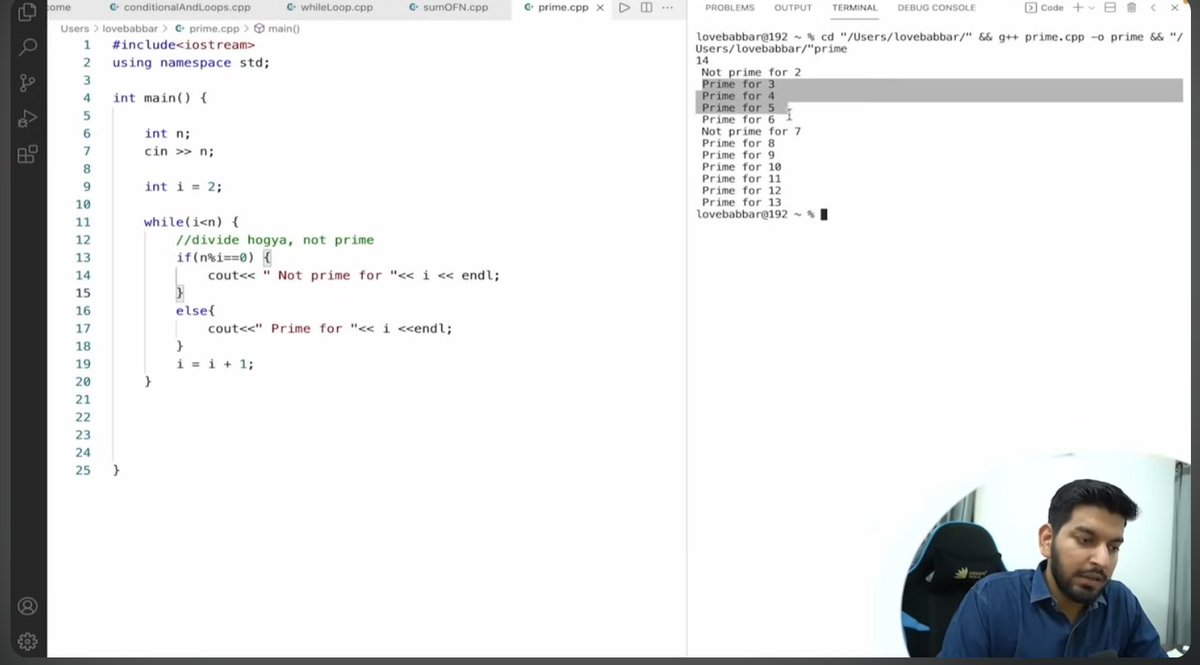Screen dimensions: 1200x665
Task: Click the 'while(i<n) {' line
Action: (x=192, y=222)
